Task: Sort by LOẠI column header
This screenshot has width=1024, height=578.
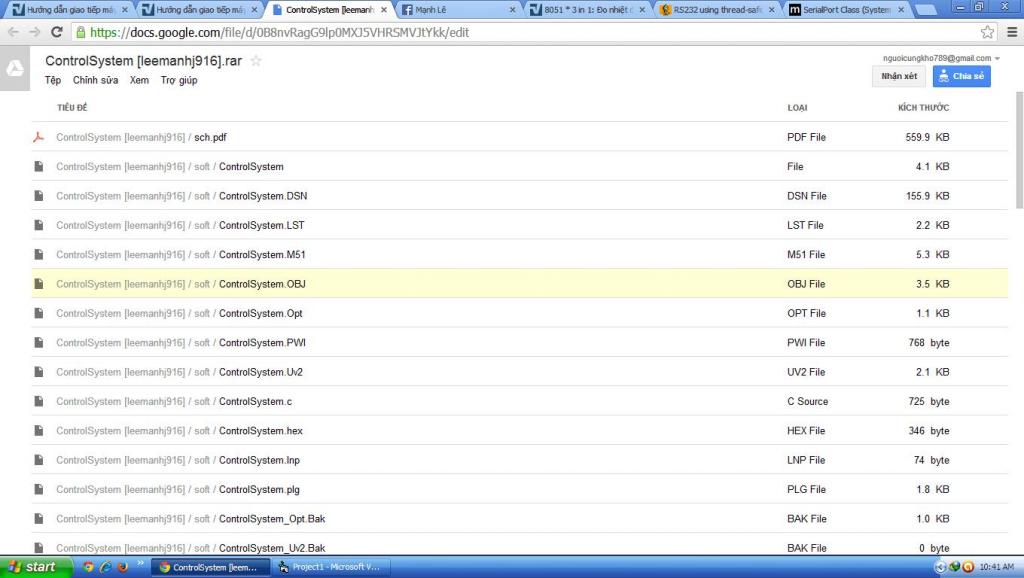Action: [797, 108]
